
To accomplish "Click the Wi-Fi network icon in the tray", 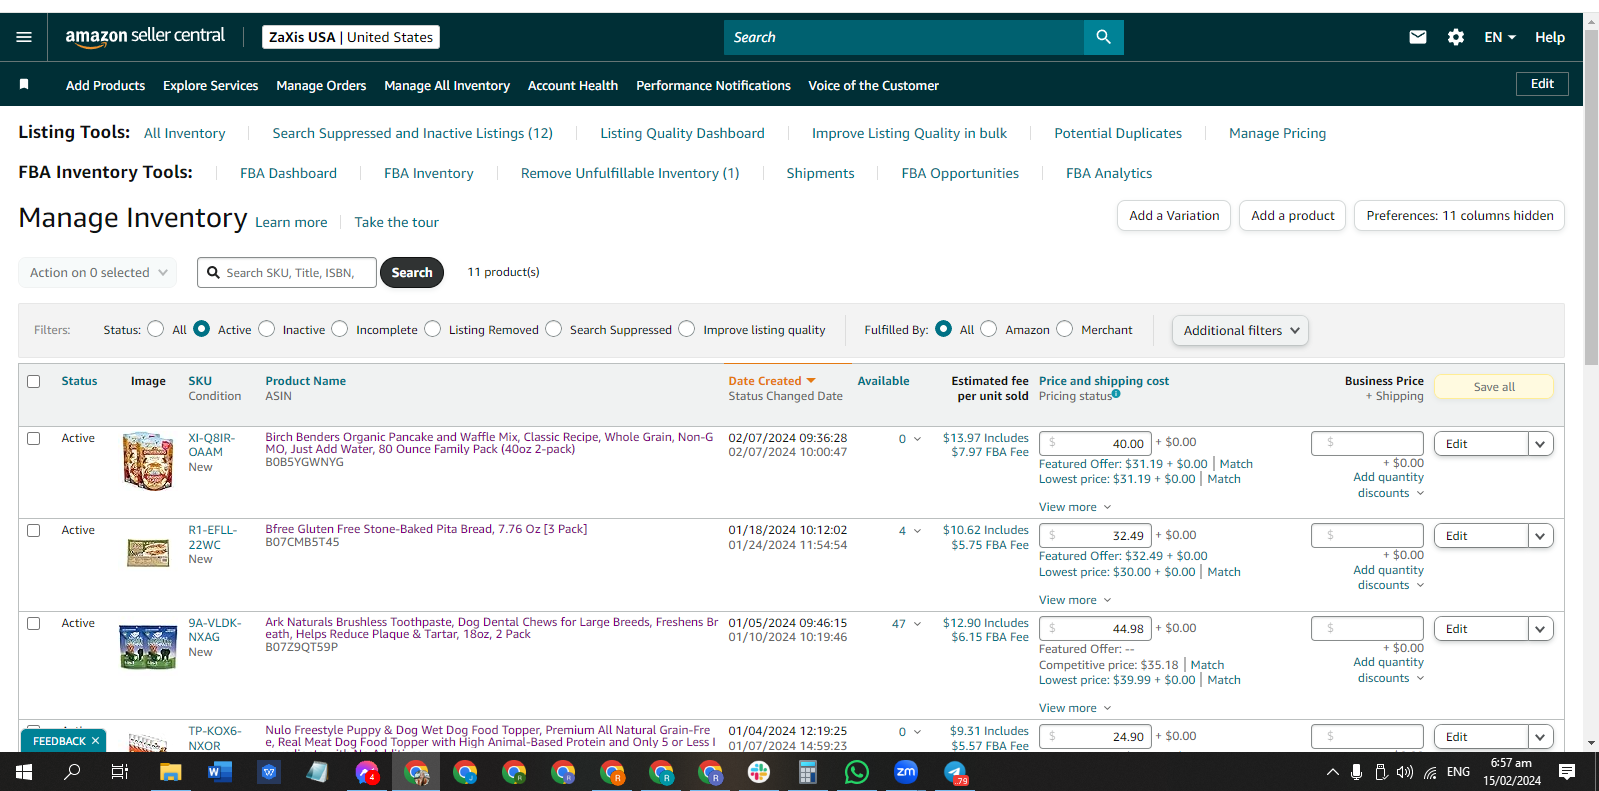I will [1430, 772].
